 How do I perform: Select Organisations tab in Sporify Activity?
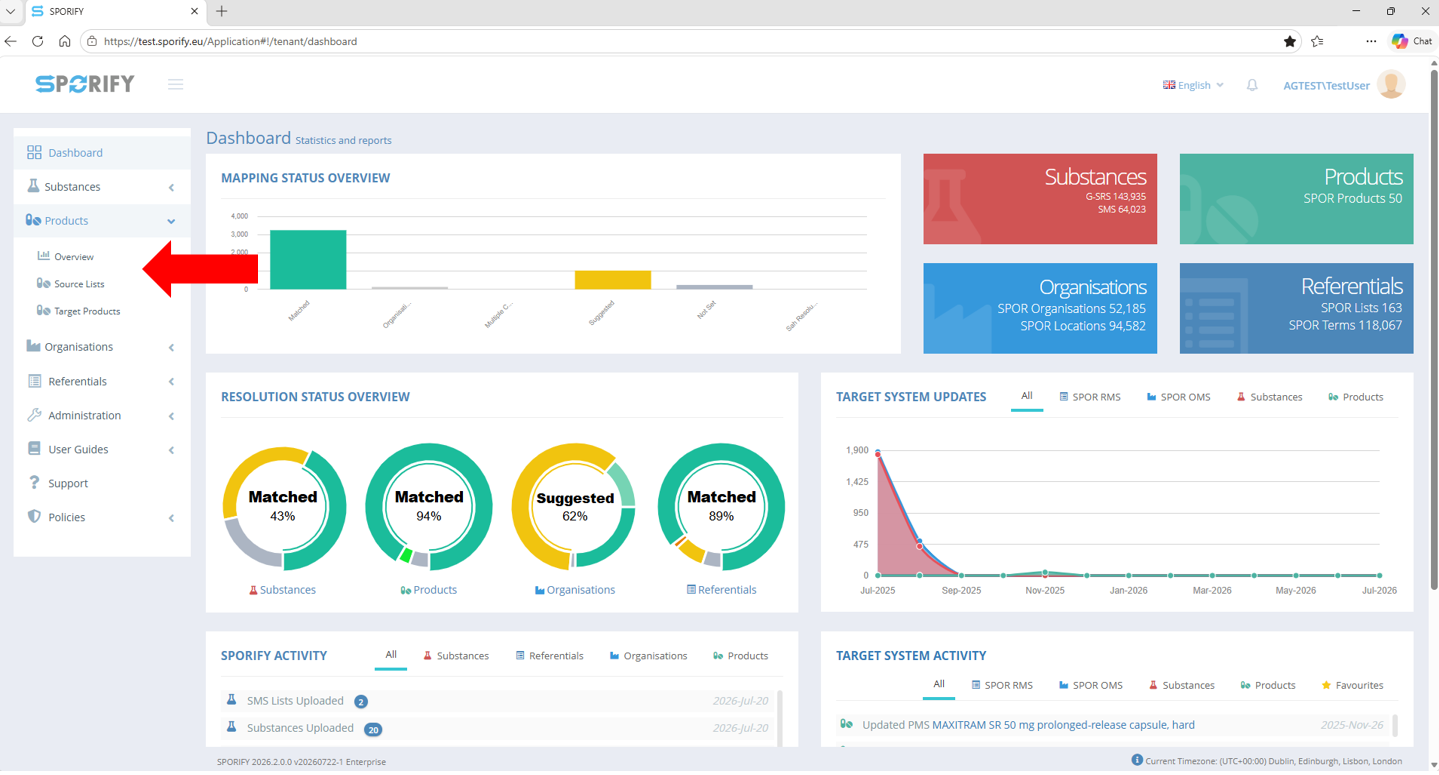[x=648, y=656]
